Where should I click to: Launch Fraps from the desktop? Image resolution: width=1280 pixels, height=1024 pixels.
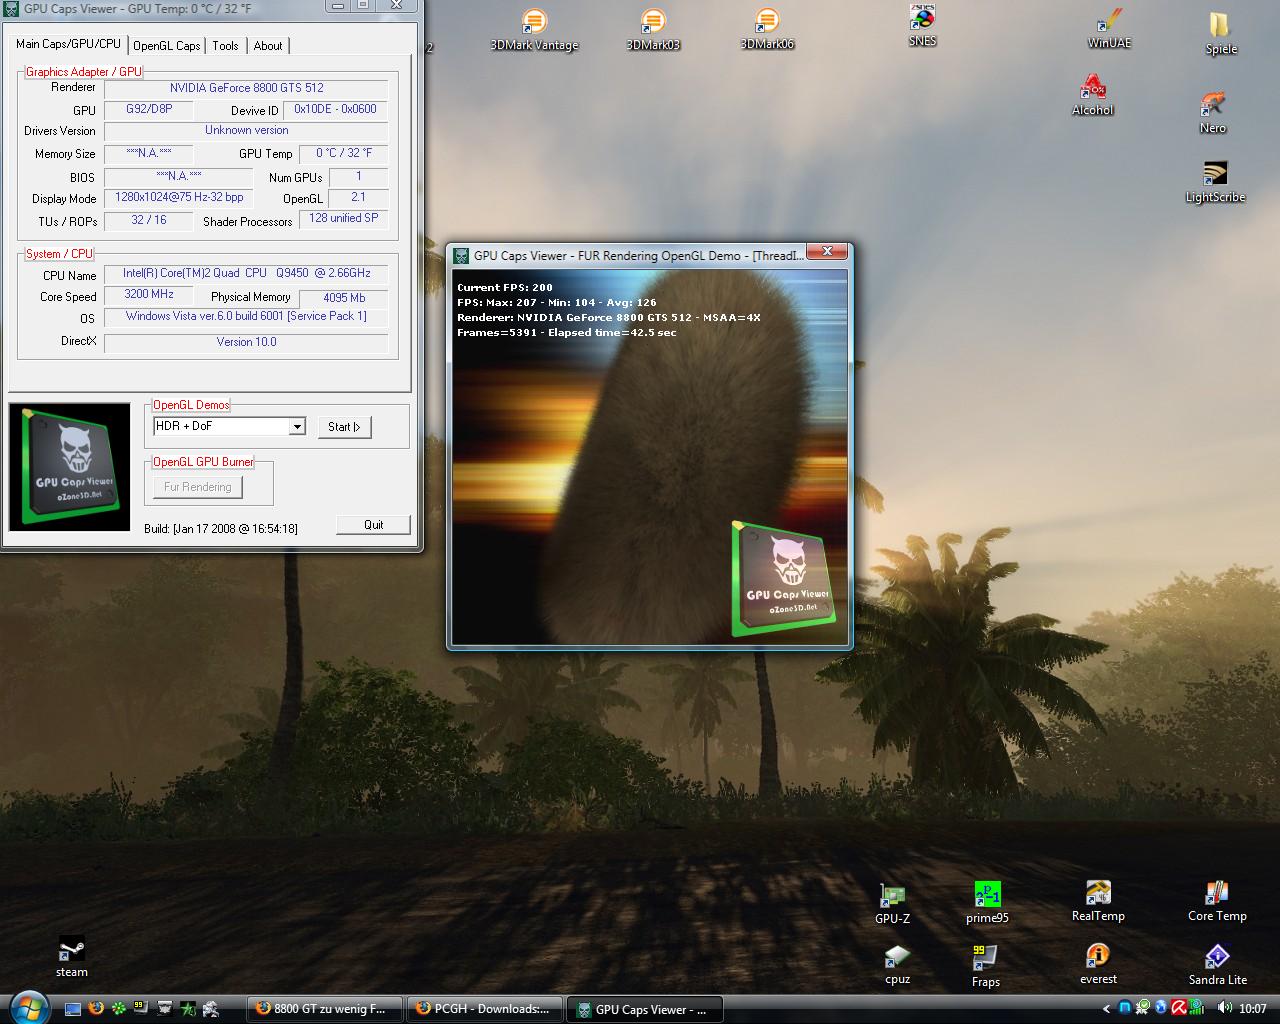[x=985, y=967]
